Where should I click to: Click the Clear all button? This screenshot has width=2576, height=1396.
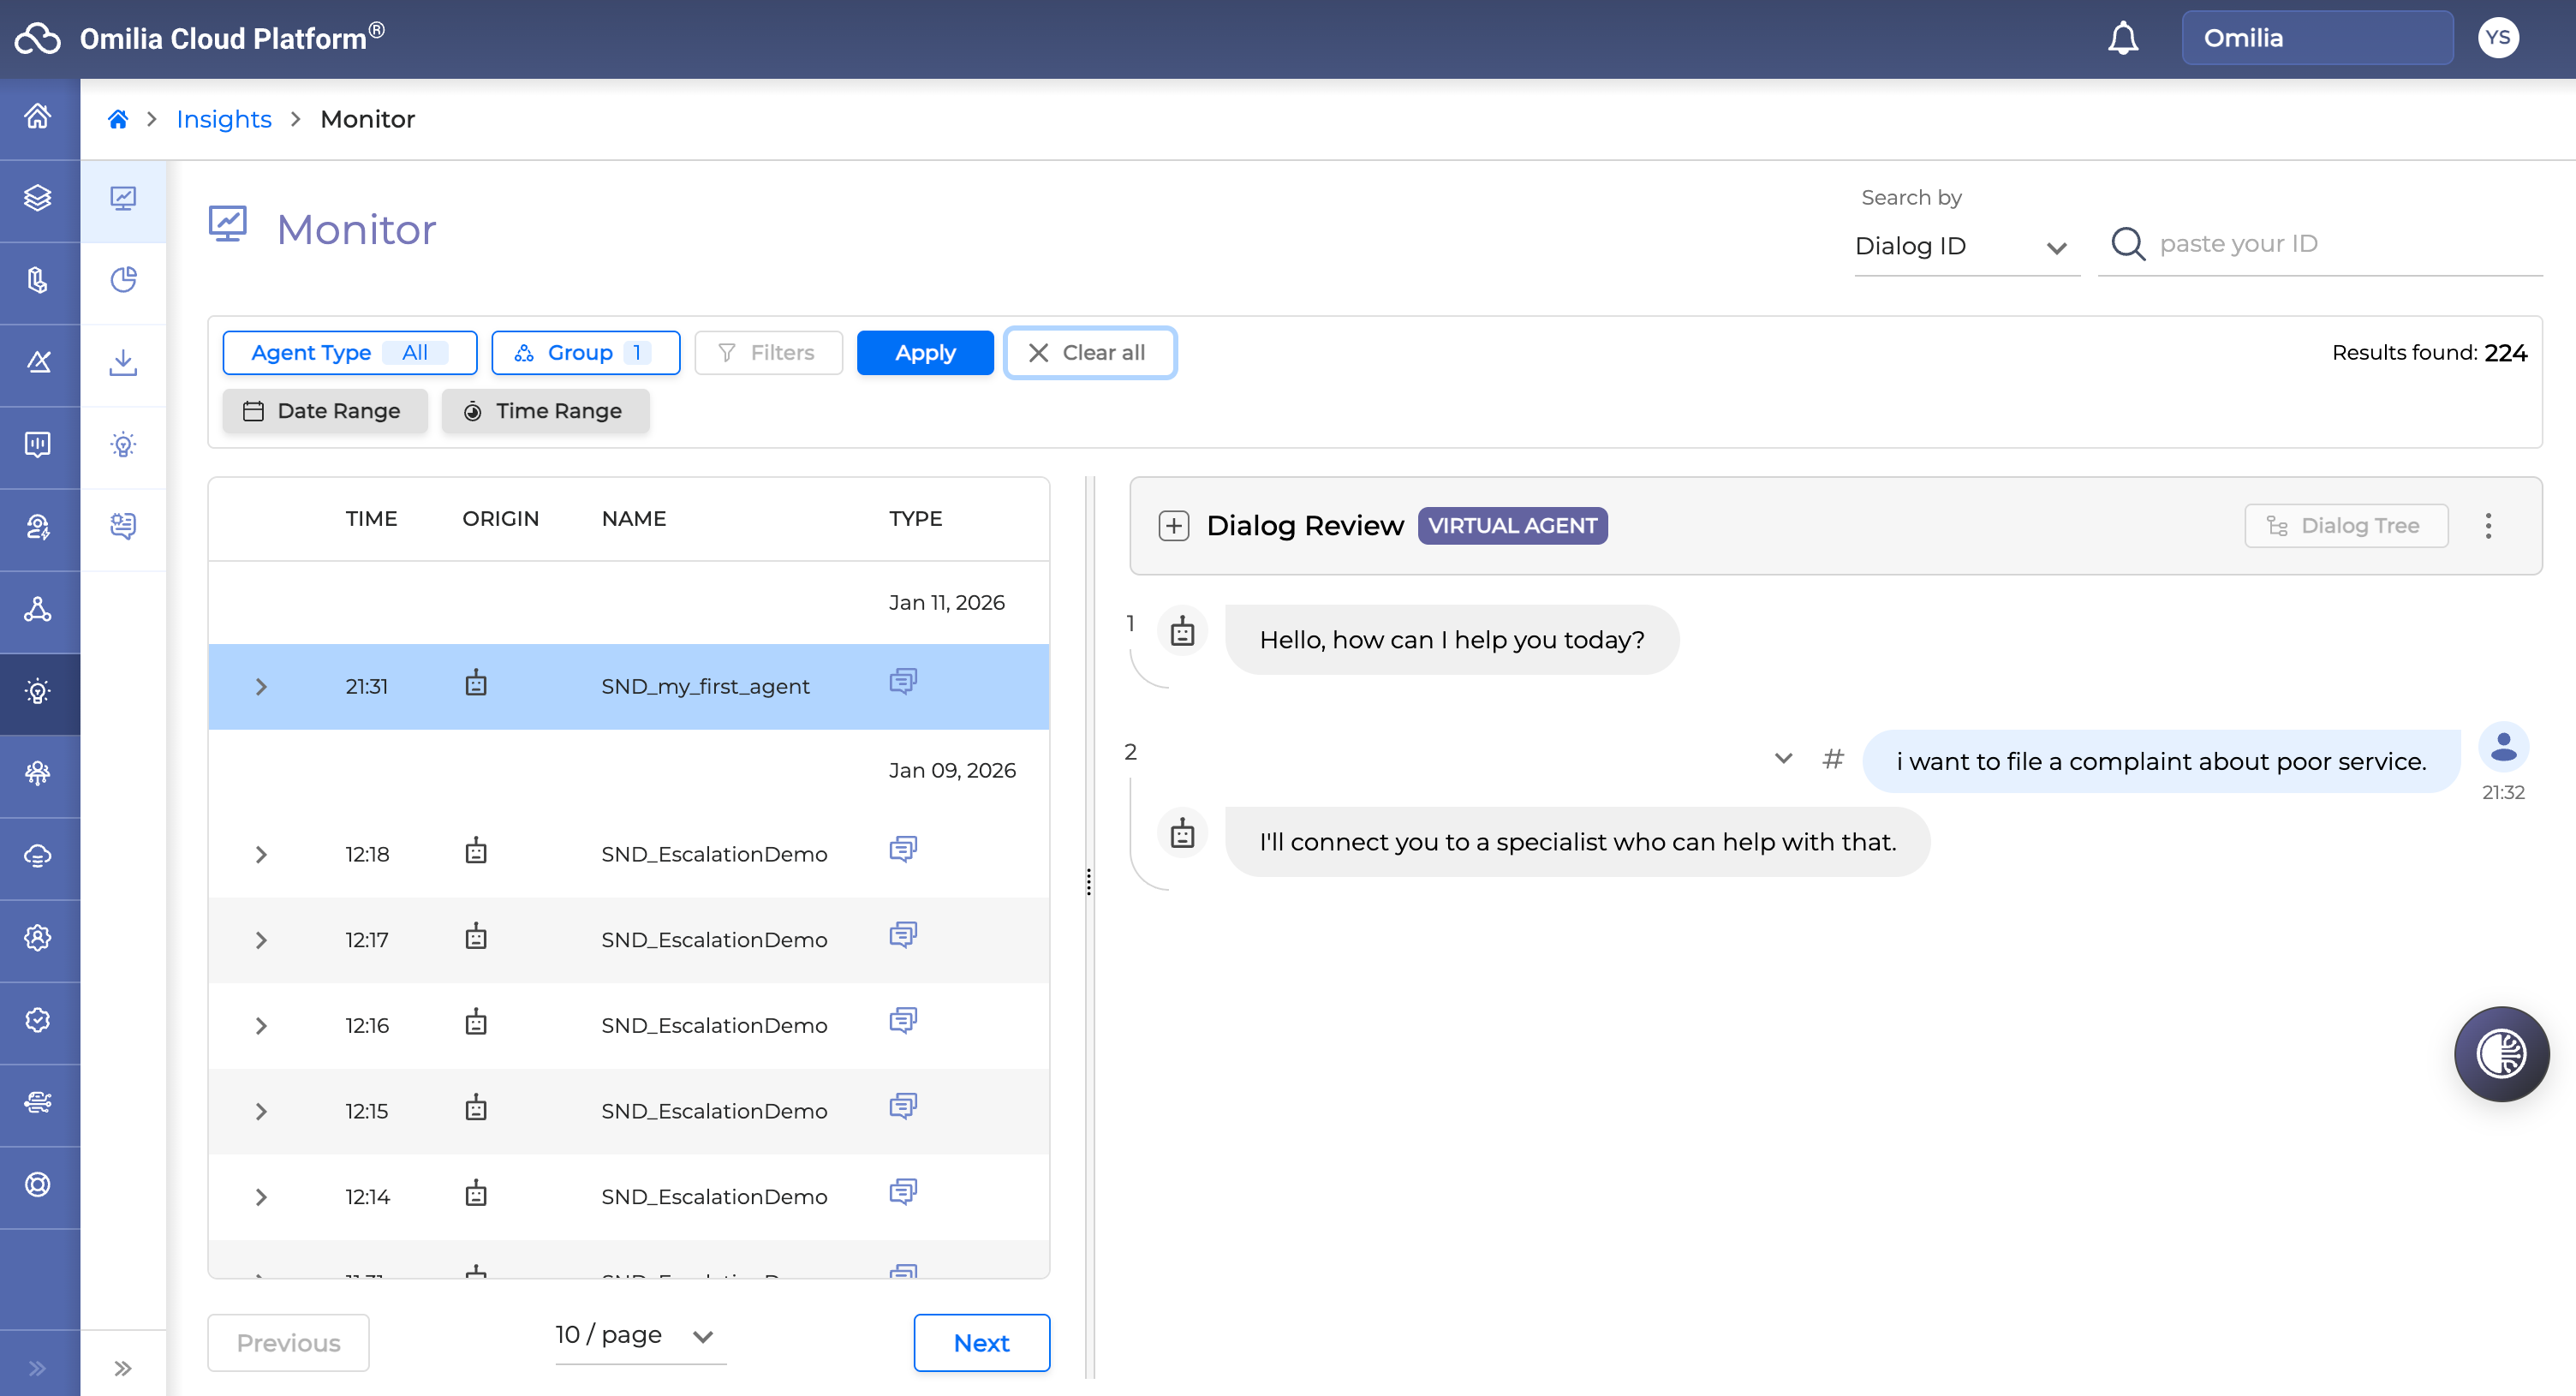tap(1089, 353)
